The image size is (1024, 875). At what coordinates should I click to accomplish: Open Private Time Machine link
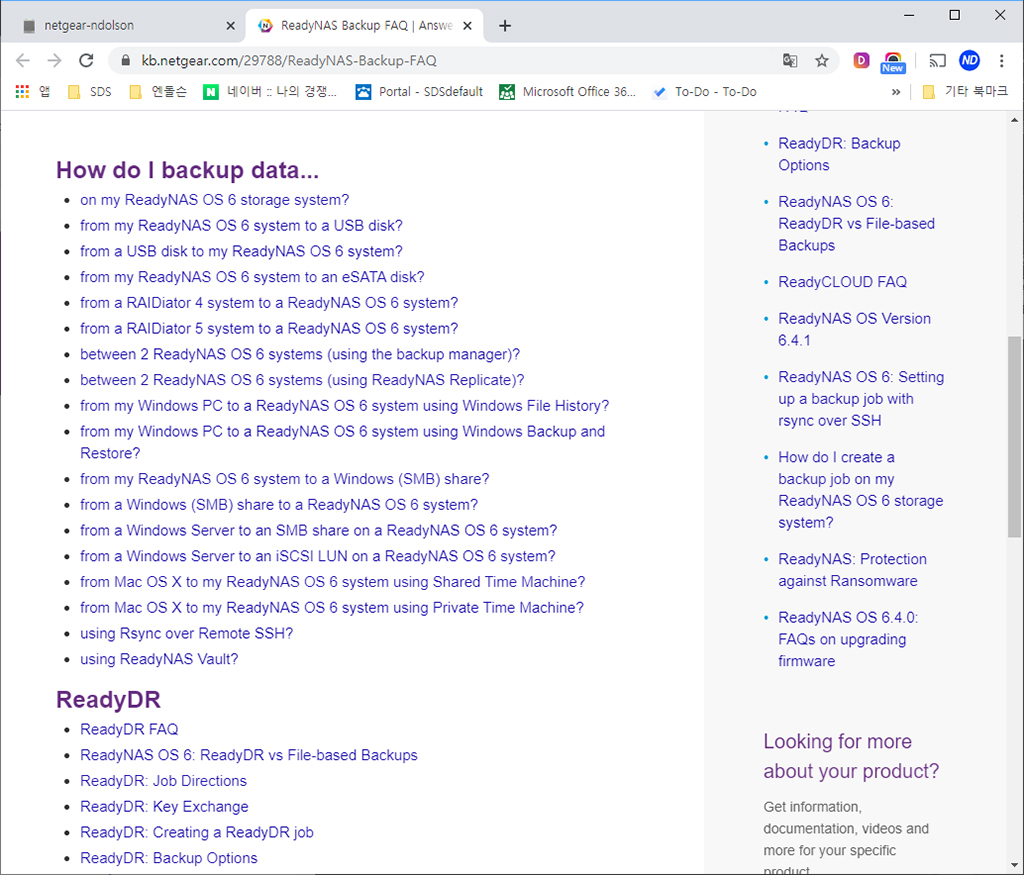coord(332,608)
